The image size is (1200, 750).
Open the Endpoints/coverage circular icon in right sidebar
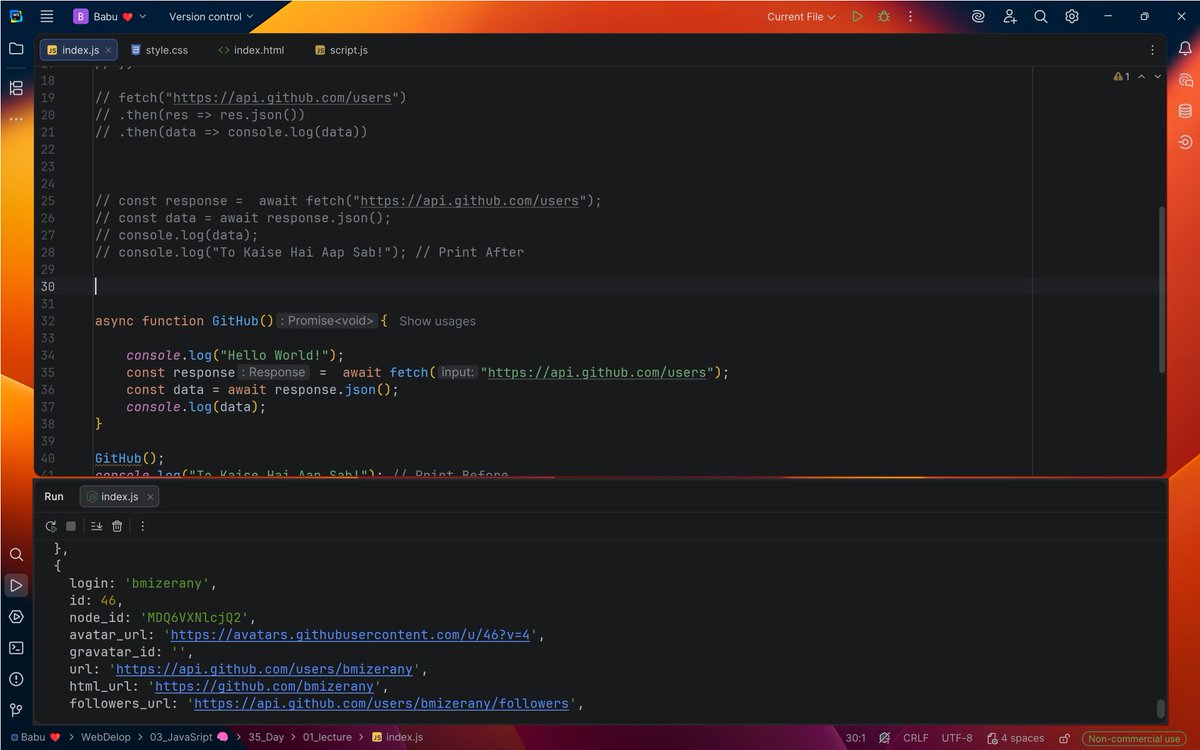pos(1186,142)
